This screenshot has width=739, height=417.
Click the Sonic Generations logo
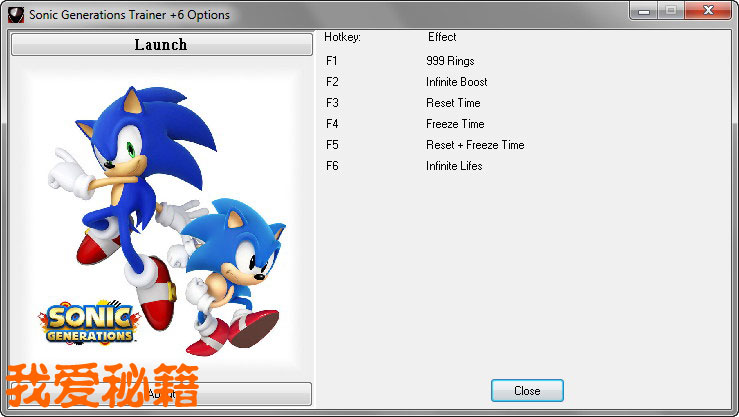(x=87, y=323)
